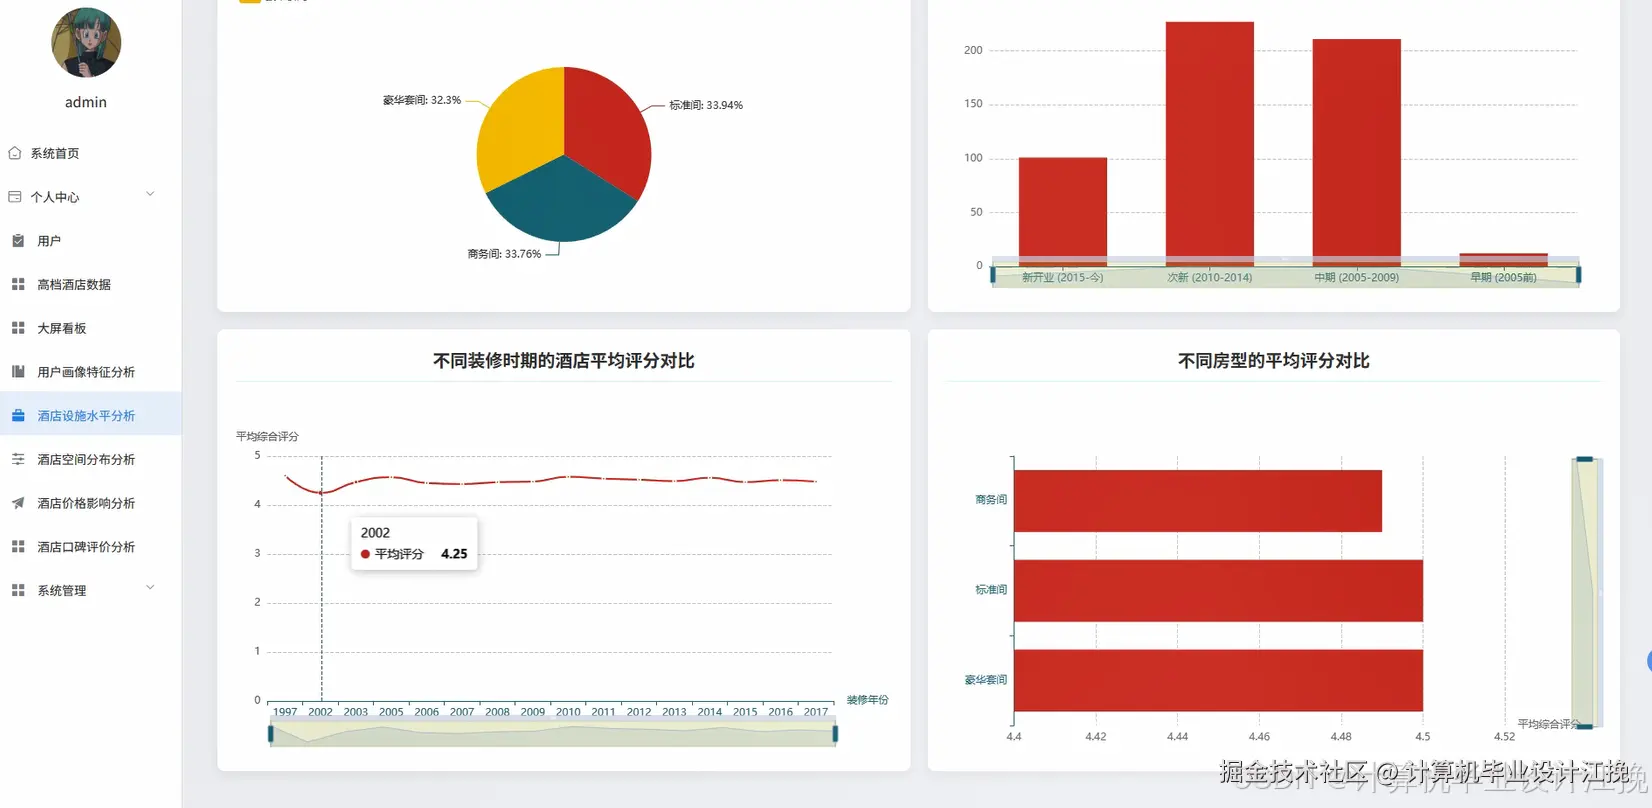Viewport: 1652px width, 808px height.
Task: Click the chart icon beside 用户画像特征分析
Action: (18, 372)
